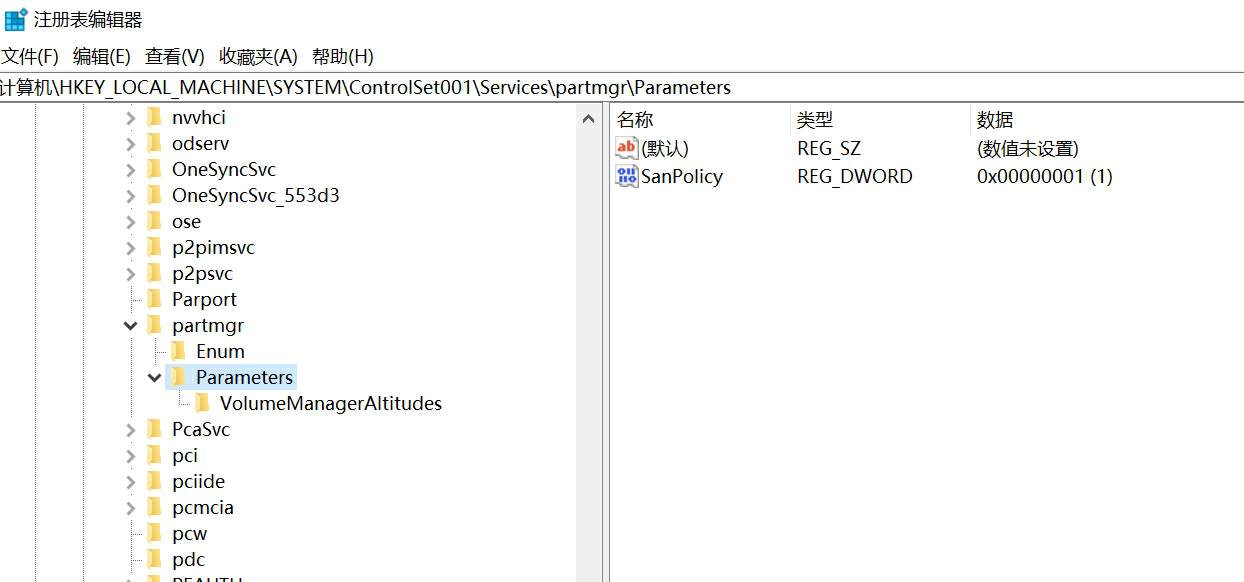Select the VolumeManagerAltitudes subkey
The image size is (1244, 582).
click(330, 404)
